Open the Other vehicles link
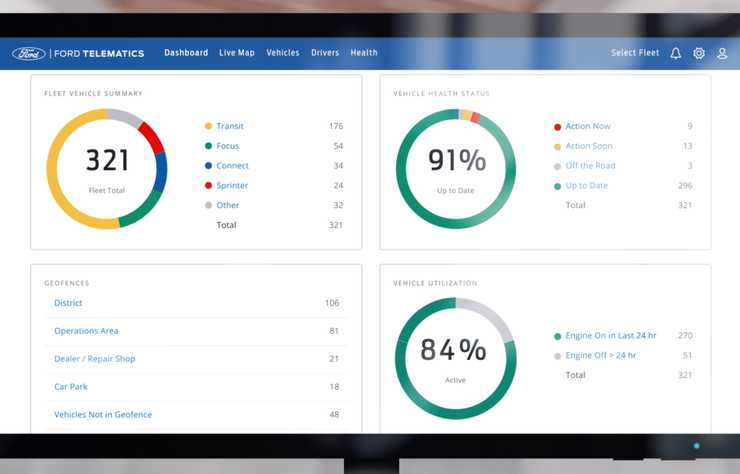This screenshot has height=474, width=740. click(227, 205)
